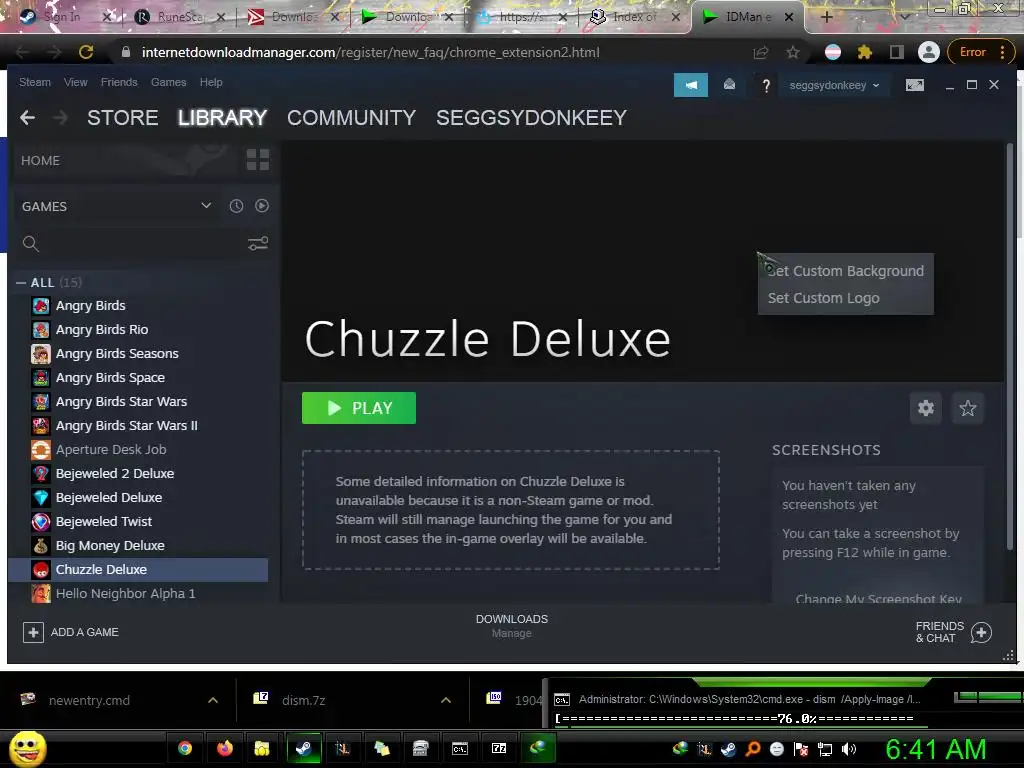Choose Set Custom Logo
The image size is (1024, 768).
846,298
